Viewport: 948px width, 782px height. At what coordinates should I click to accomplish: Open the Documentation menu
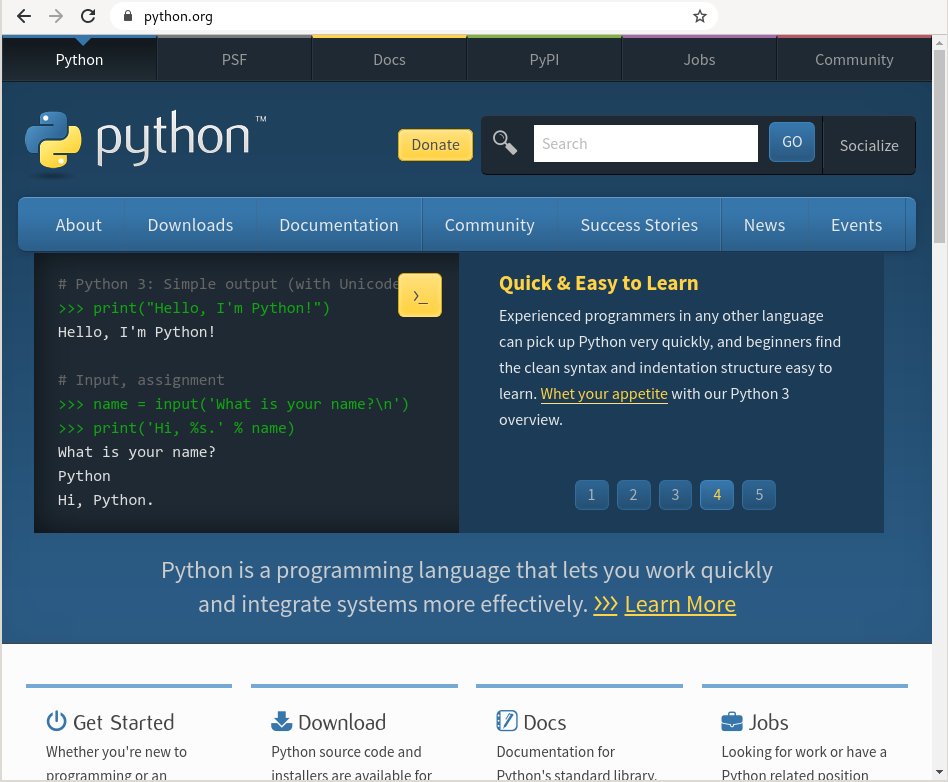point(339,225)
